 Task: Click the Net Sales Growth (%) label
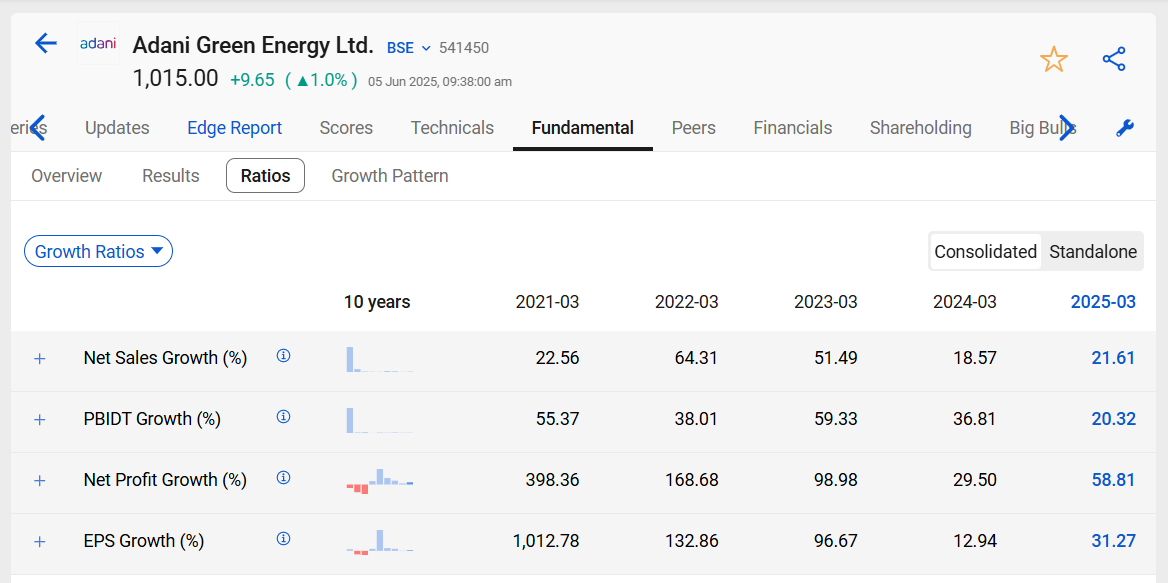[x=165, y=358]
